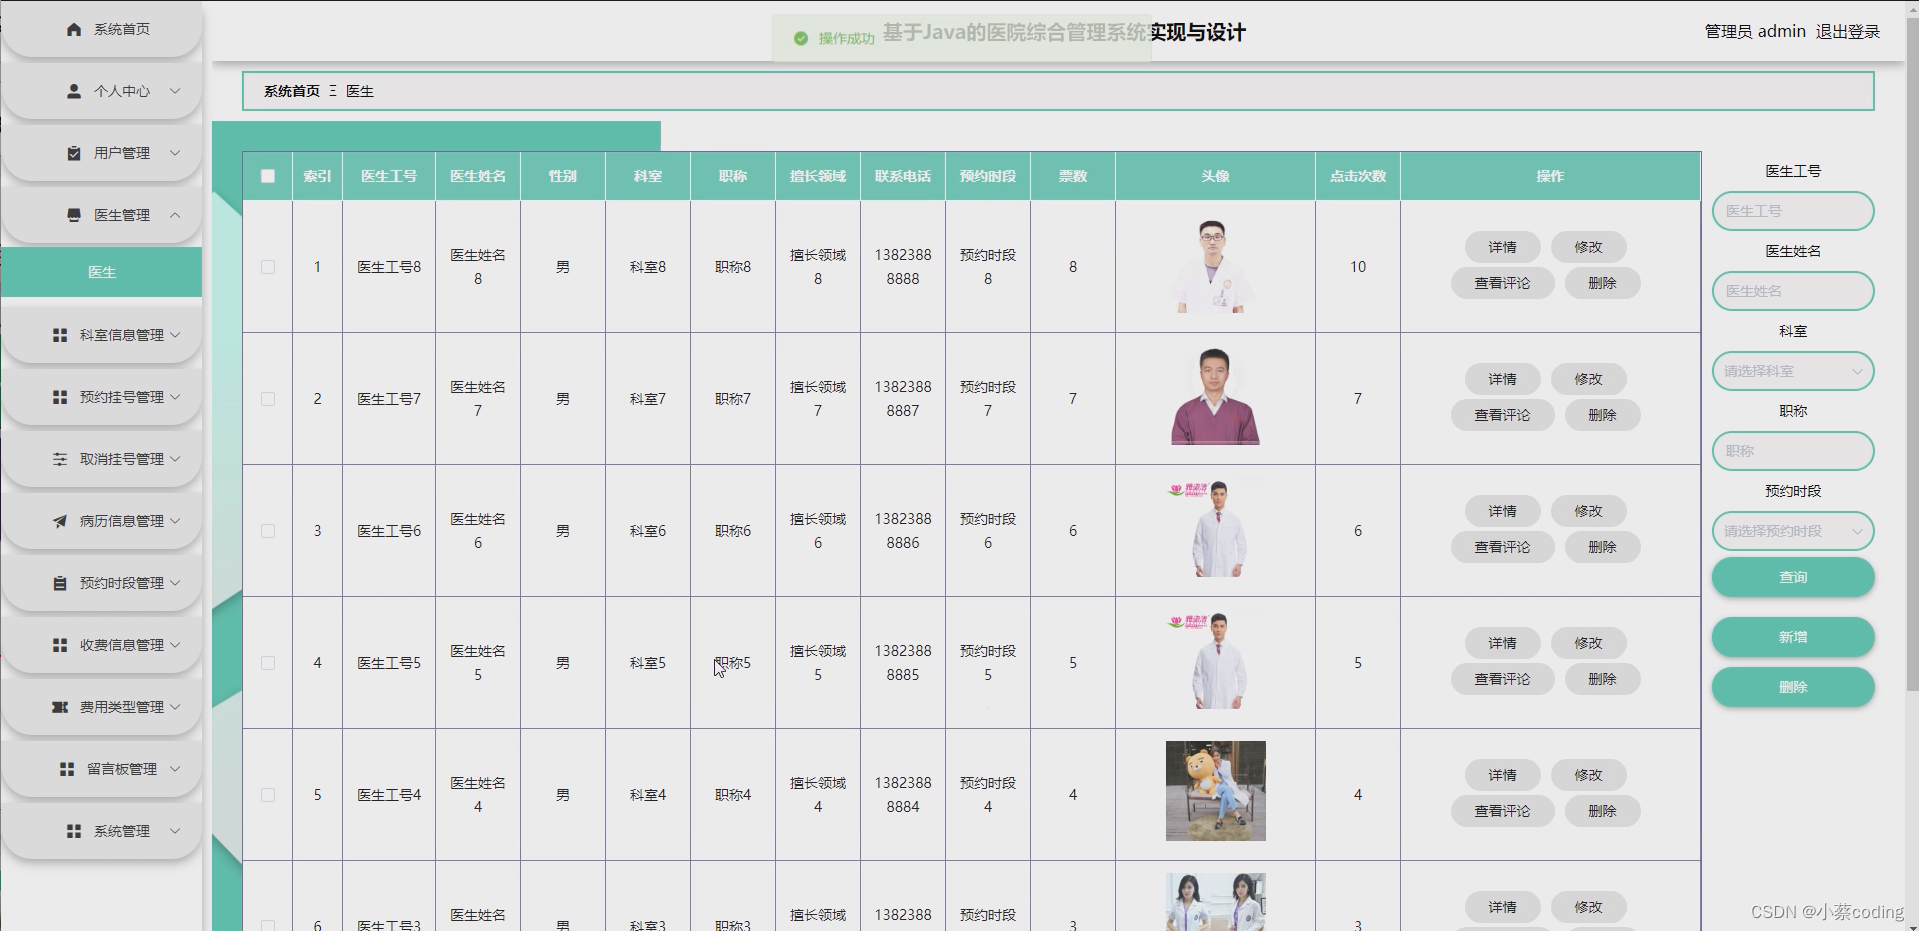Expand the 科室信息管理 chevron
The height and width of the screenshot is (931, 1919).
[175, 335]
